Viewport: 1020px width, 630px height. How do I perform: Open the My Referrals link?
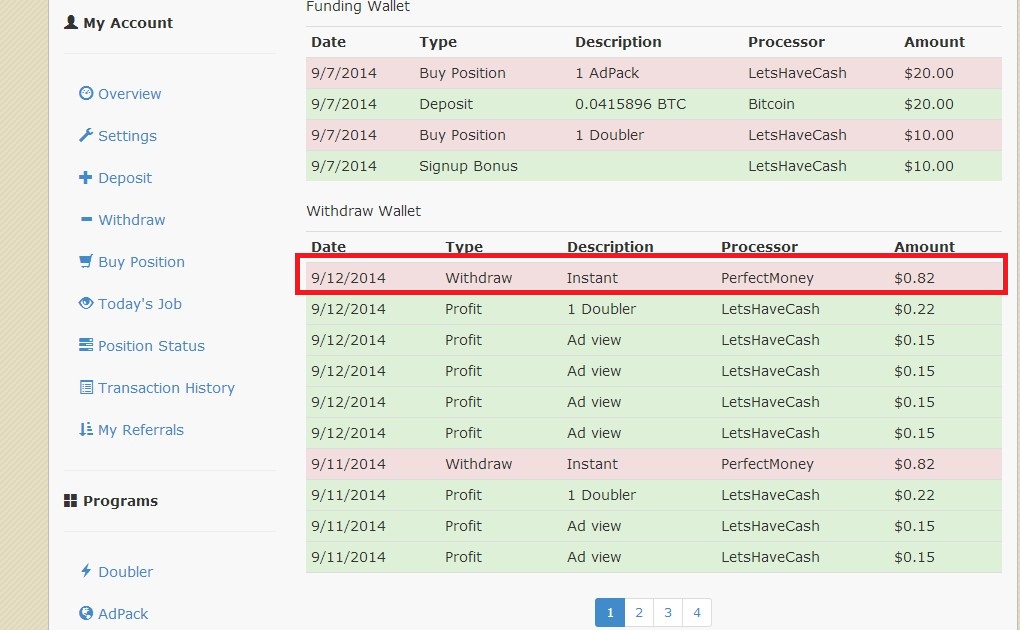[141, 430]
